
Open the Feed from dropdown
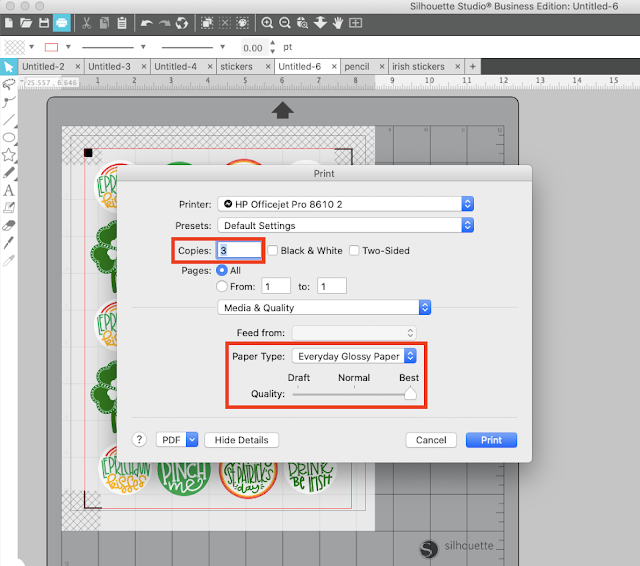354,333
